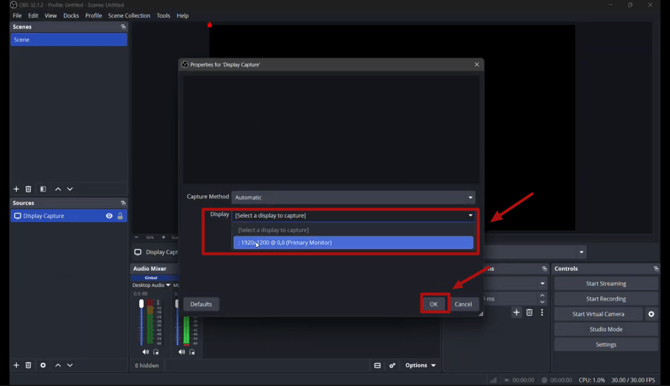The width and height of the screenshot is (670, 386).
Task: Toggle Studio Mode
Action: (605, 329)
